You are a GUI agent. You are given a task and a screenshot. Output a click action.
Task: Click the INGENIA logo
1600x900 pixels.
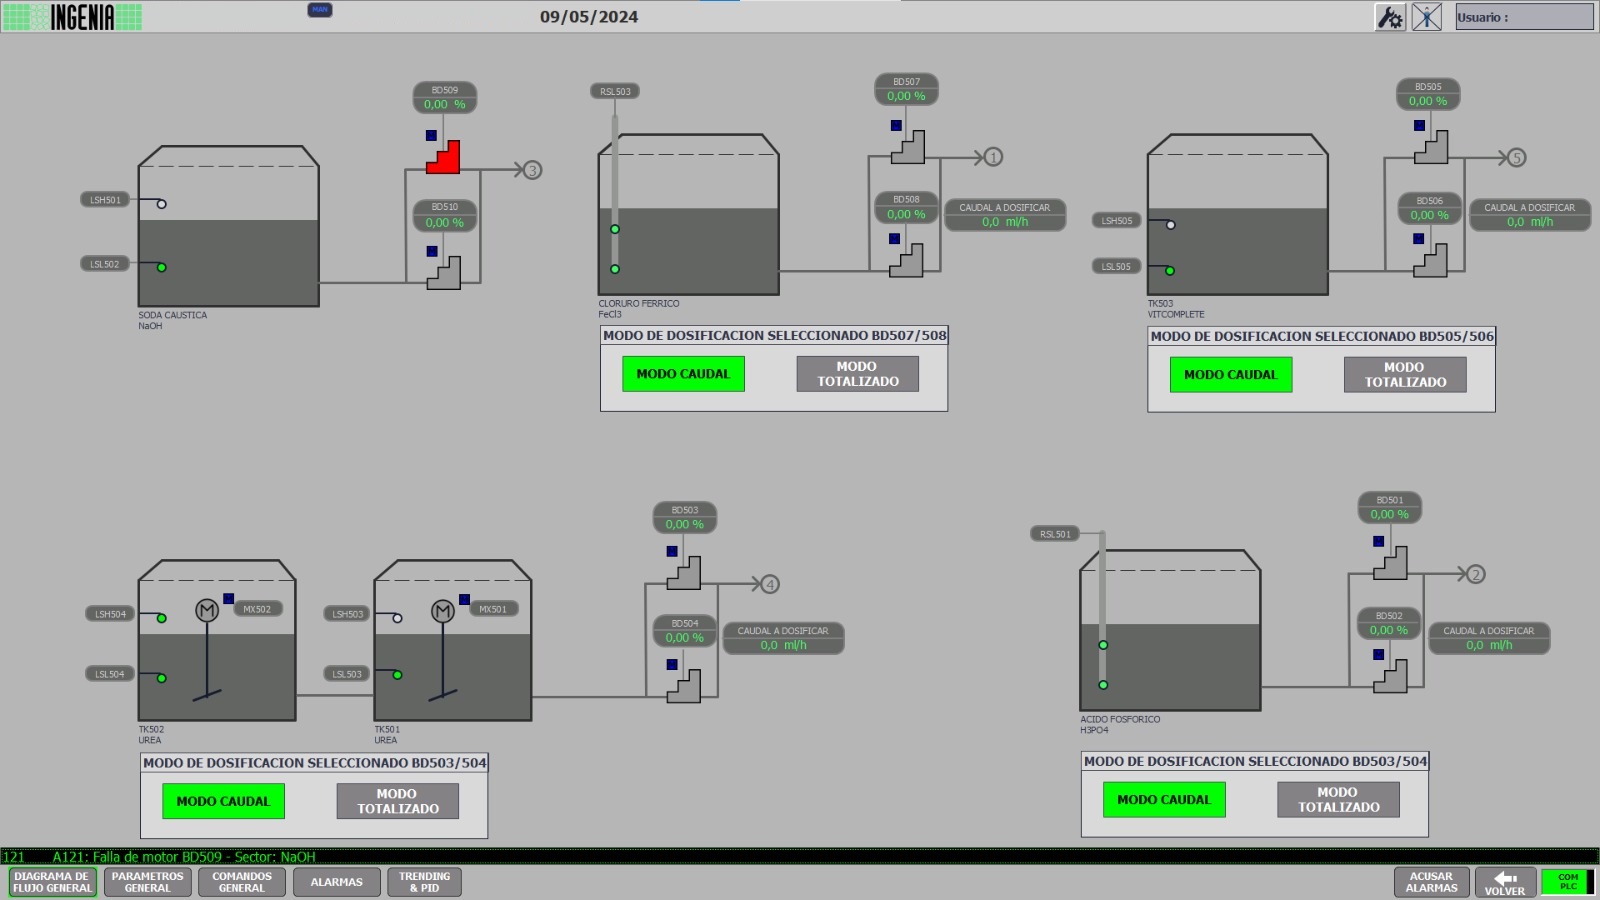point(72,17)
